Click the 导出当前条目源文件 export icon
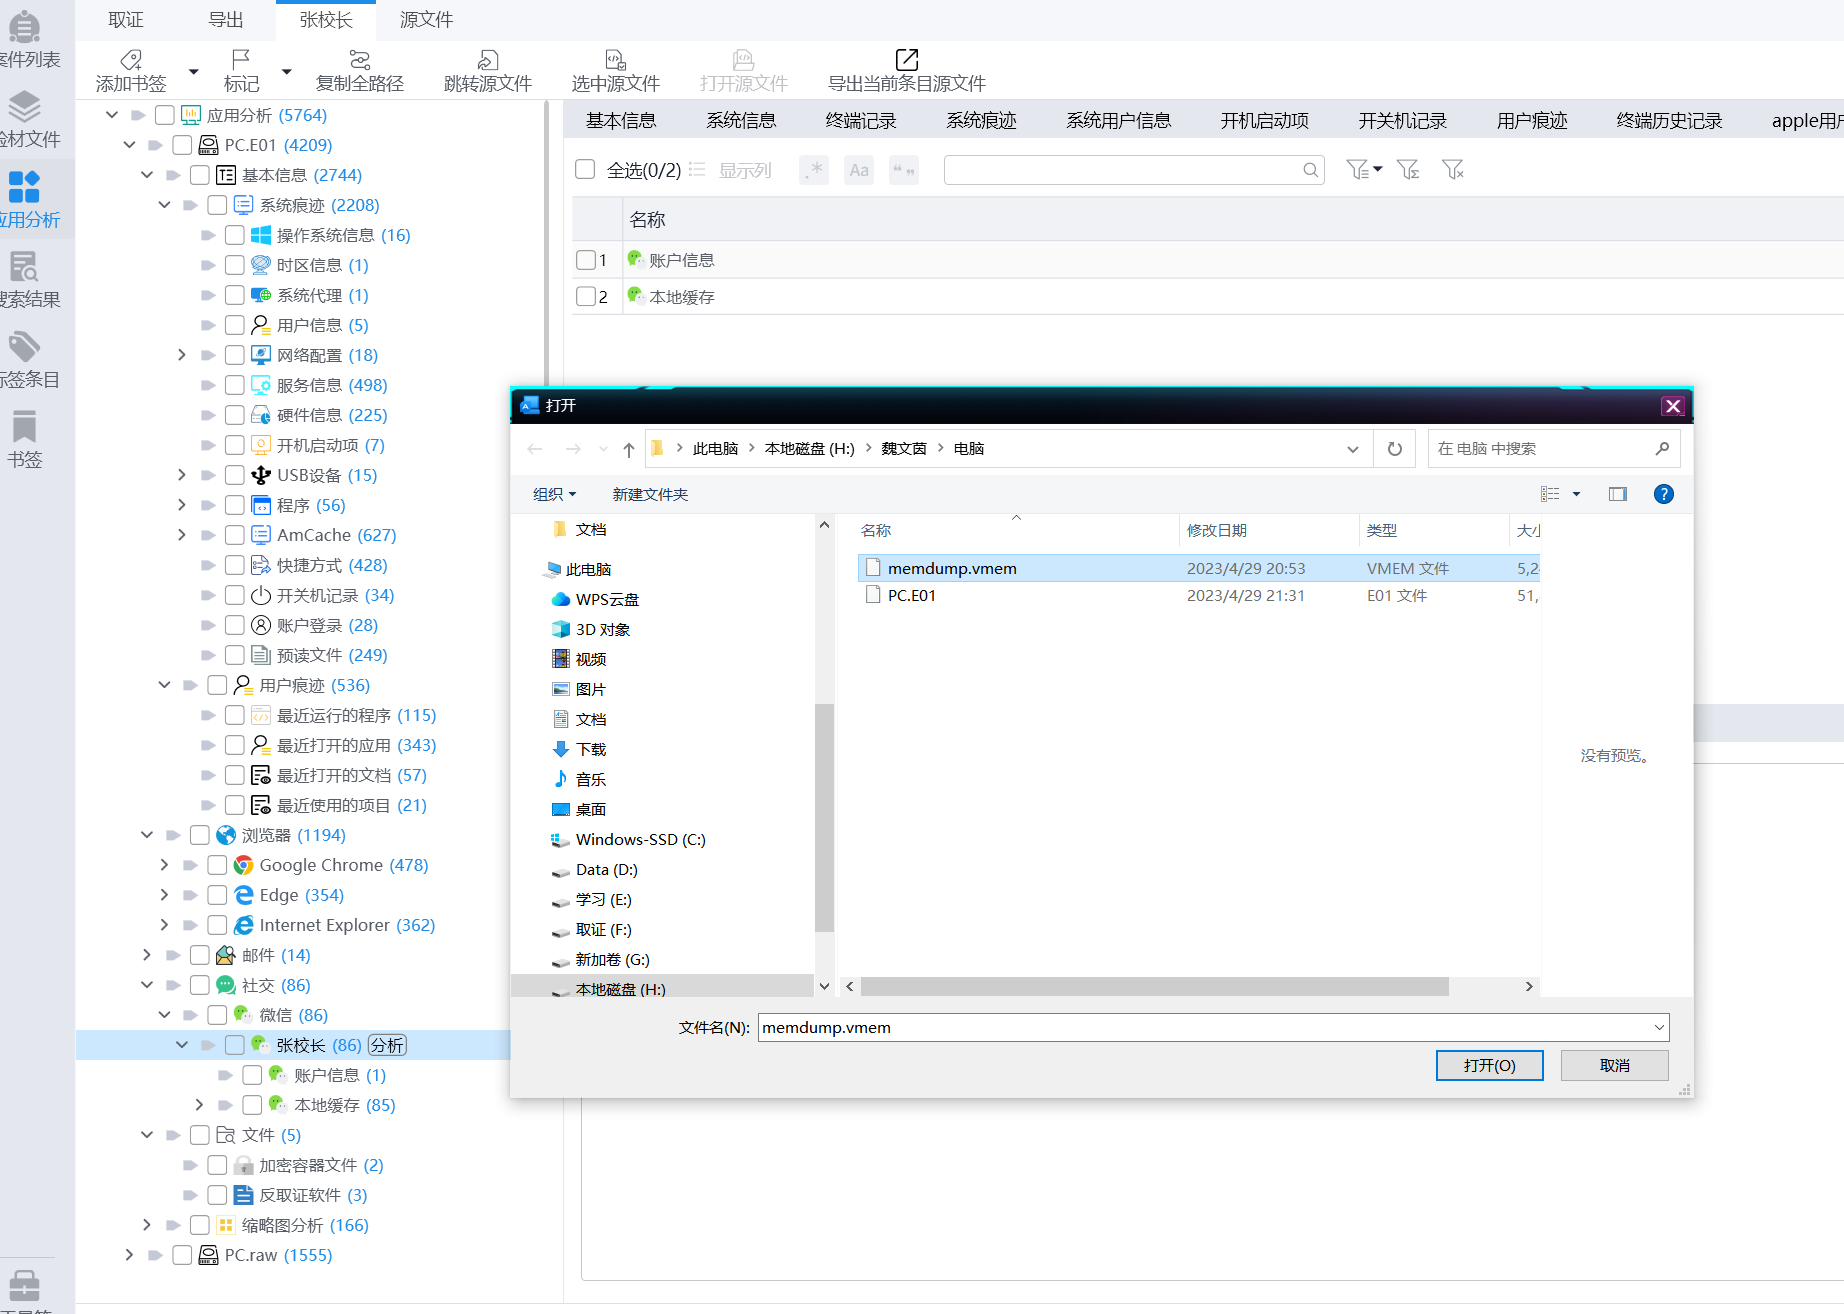This screenshot has height=1314, width=1844. [907, 60]
